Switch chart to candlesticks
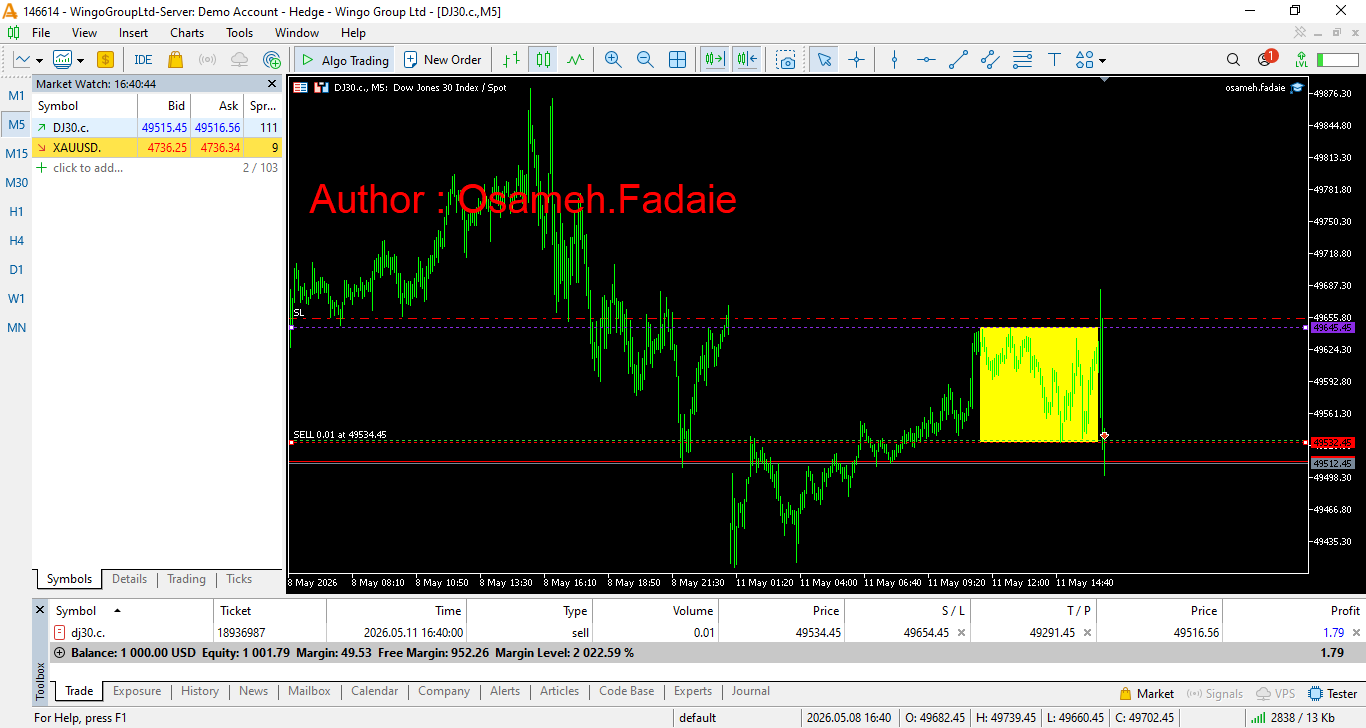This screenshot has width=1366, height=728. coord(543,60)
